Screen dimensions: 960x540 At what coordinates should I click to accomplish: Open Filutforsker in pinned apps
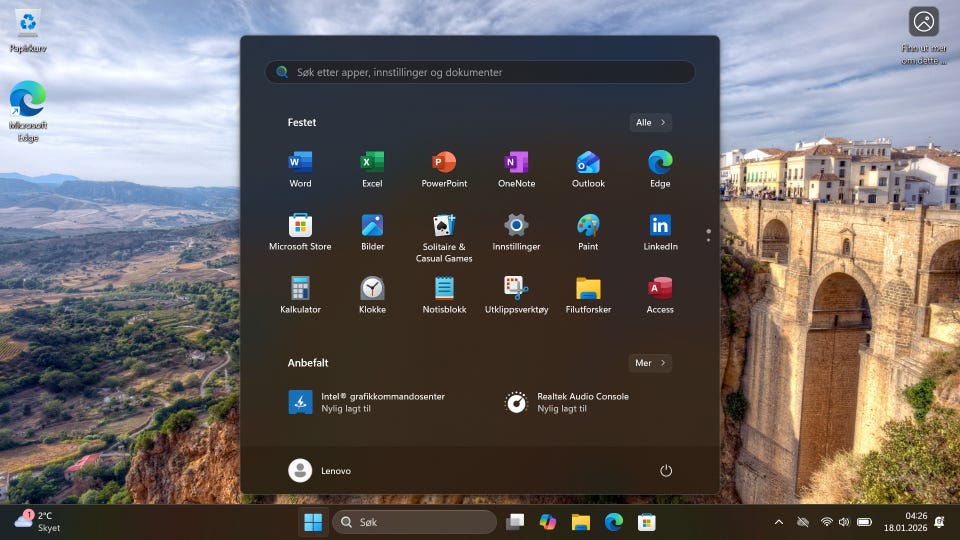(x=588, y=296)
